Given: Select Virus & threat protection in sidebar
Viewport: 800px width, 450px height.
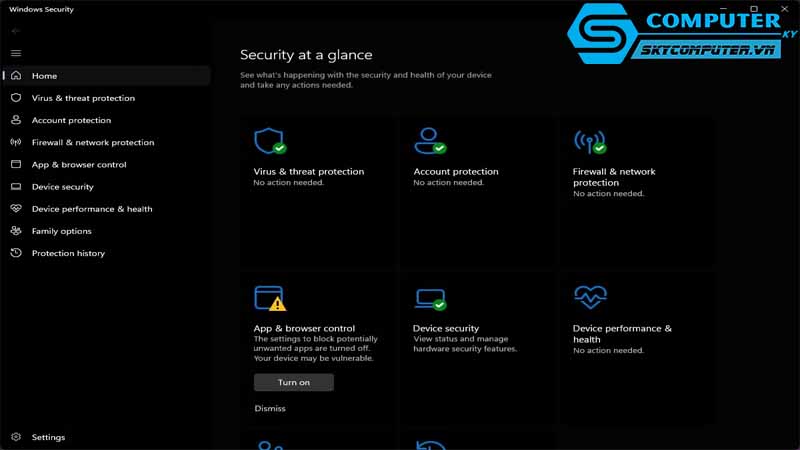Looking at the screenshot, I should point(83,98).
